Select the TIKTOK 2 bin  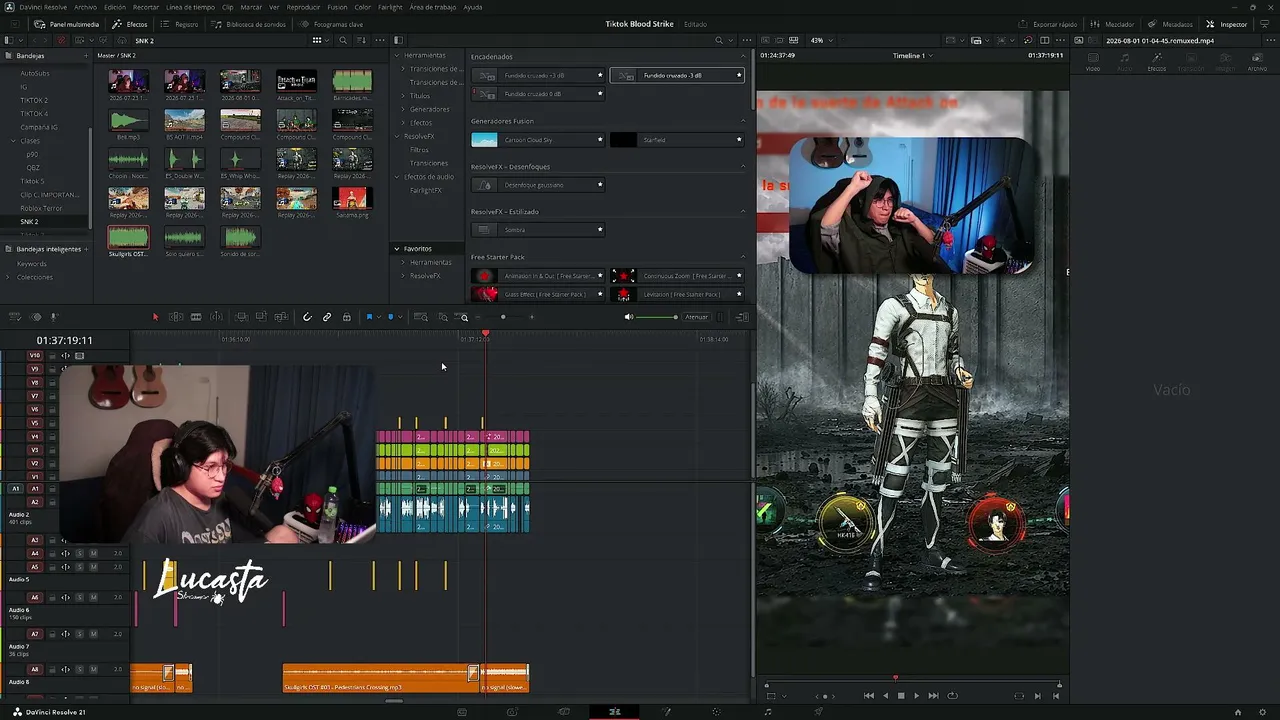pos(34,100)
